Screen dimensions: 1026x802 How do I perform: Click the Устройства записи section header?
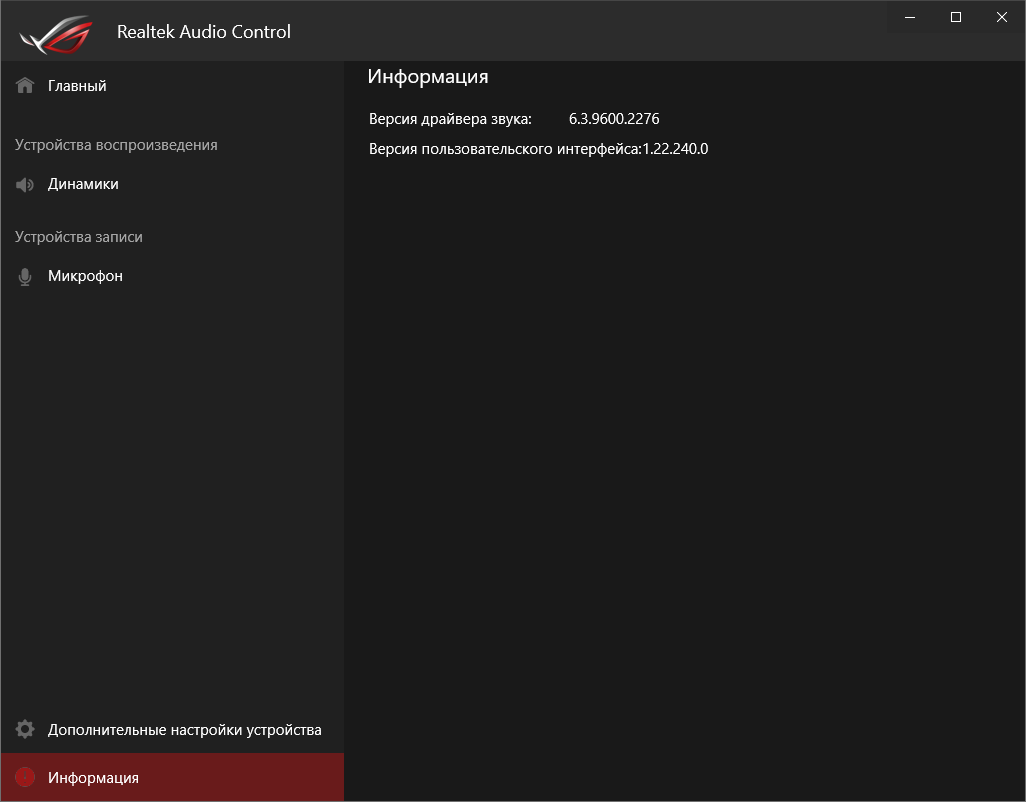coord(79,237)
